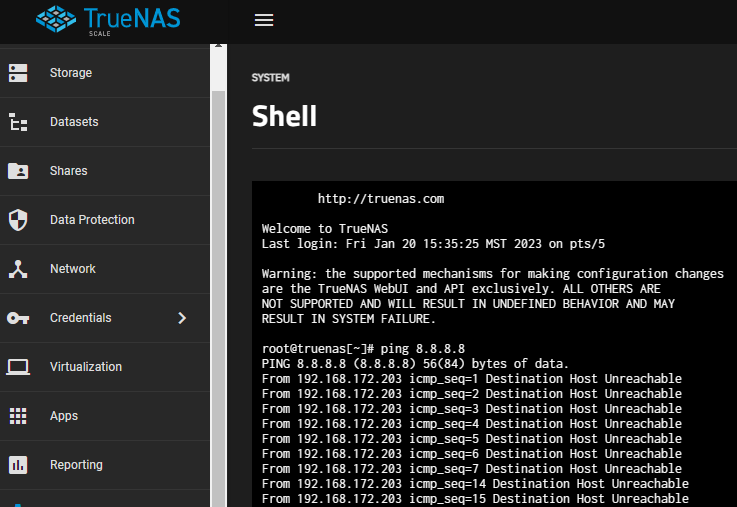Image resolution: width=737 pixels, height=507 pixels.
Task: Click the 'root@truenas[~]# ping 8.8.8.8' prompt line
Action: point(363,349)
